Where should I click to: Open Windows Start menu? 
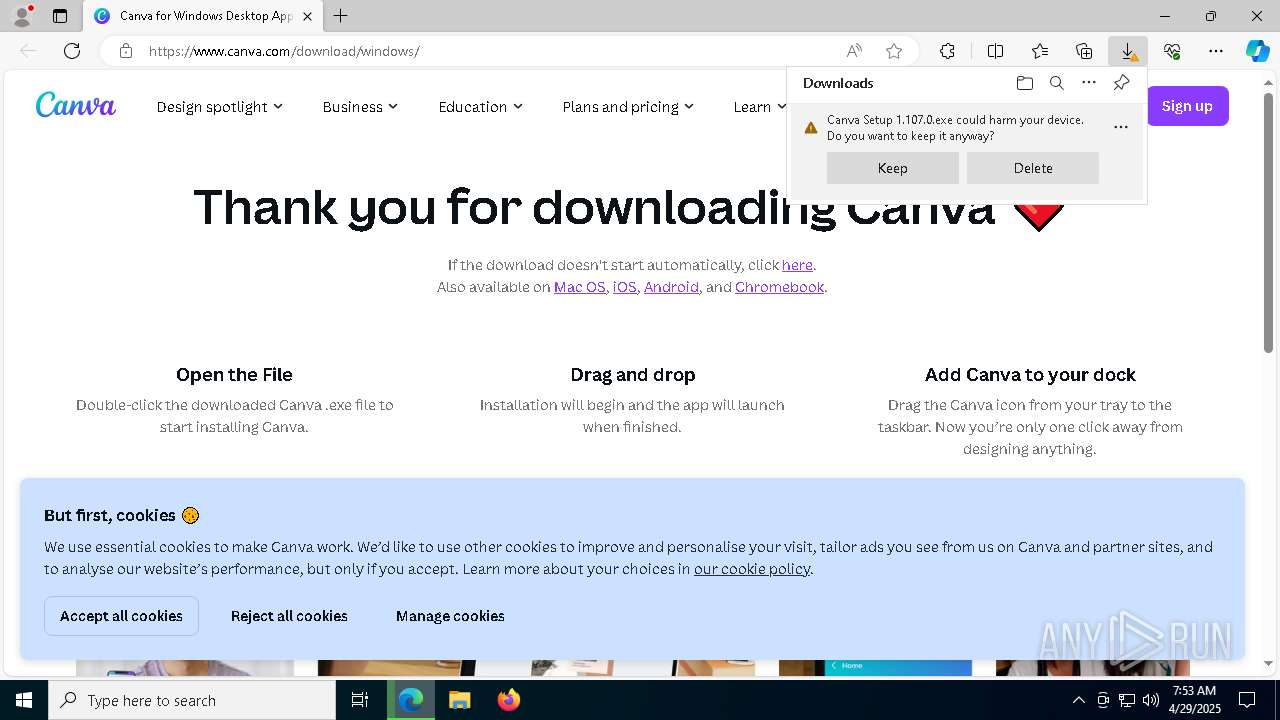pos(24,700)
